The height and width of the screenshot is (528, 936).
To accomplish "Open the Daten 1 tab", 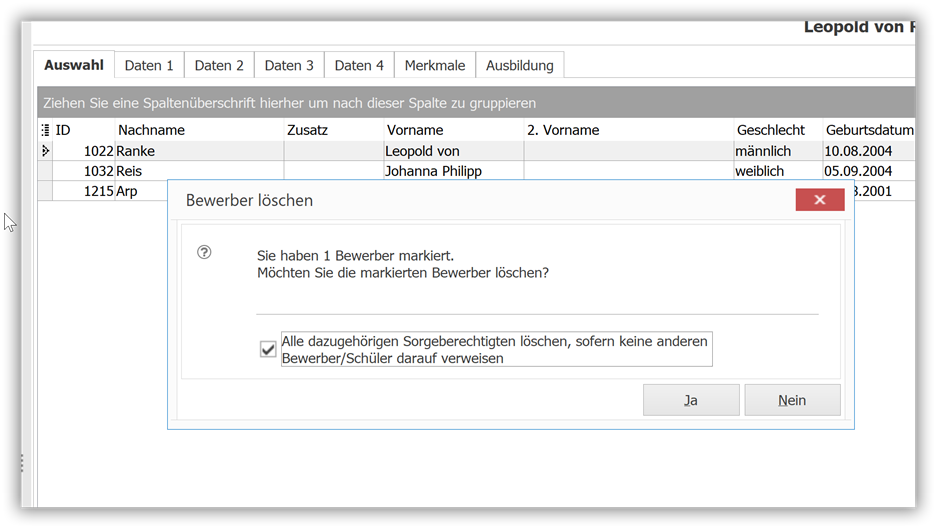I will coord(149,66).
